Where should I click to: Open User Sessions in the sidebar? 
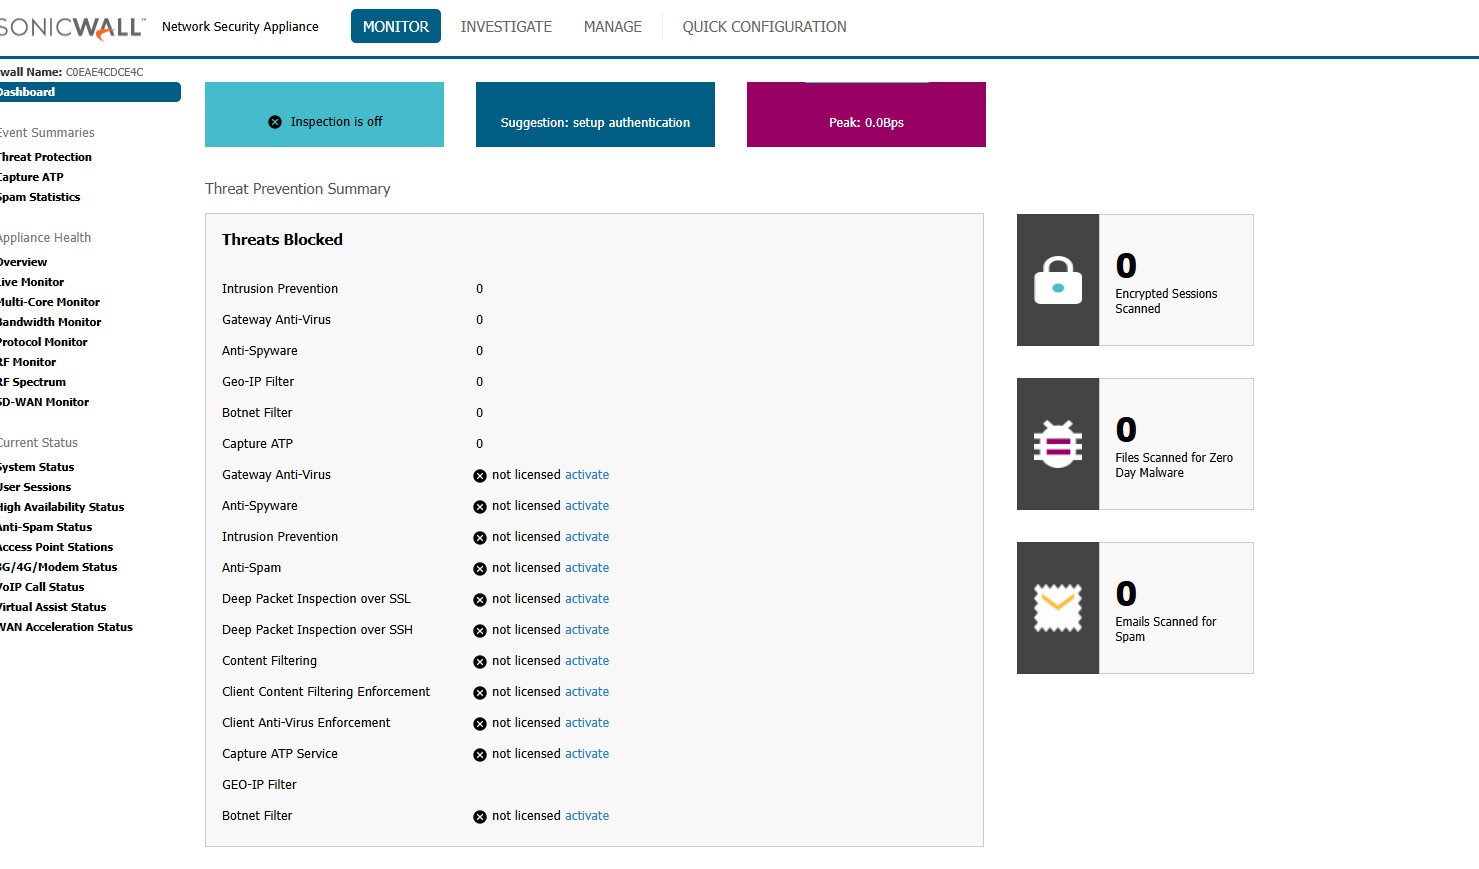(36, 487)
